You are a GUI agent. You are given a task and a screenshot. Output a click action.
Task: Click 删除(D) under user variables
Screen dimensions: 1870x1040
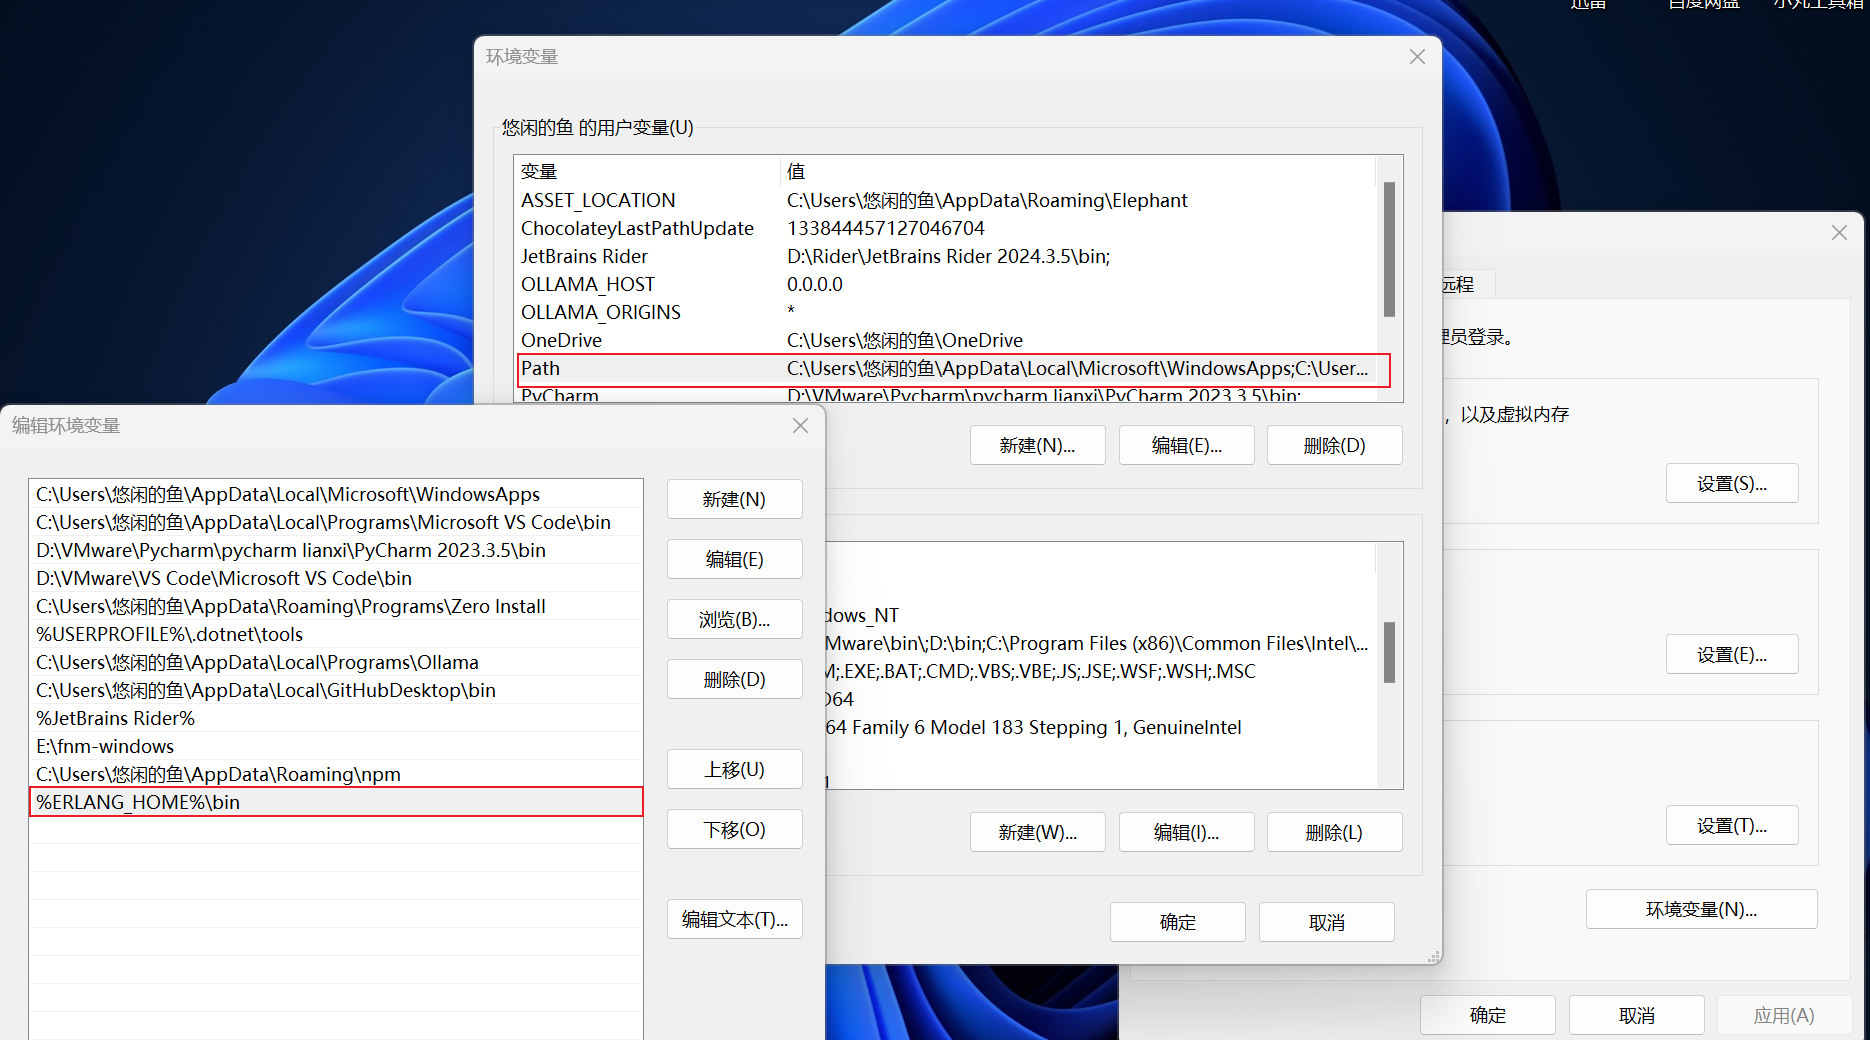pos(1335,445)
